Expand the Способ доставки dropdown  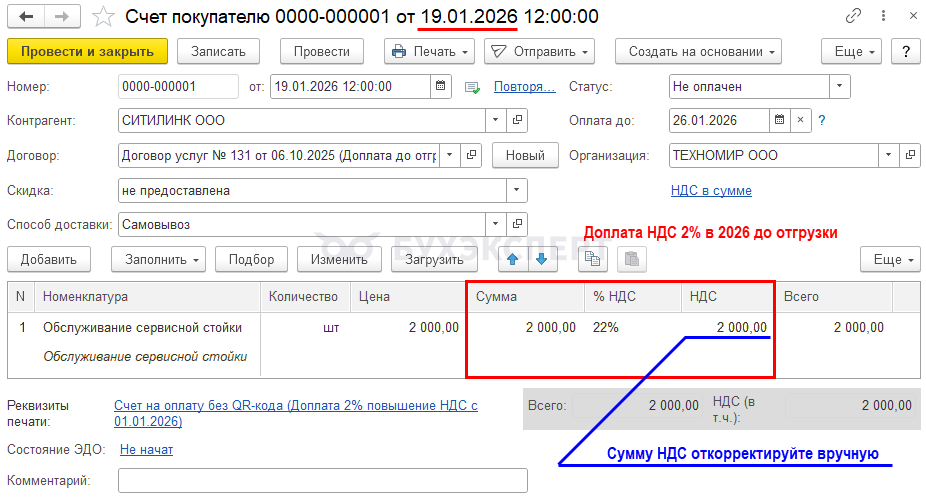click(495, 224)
